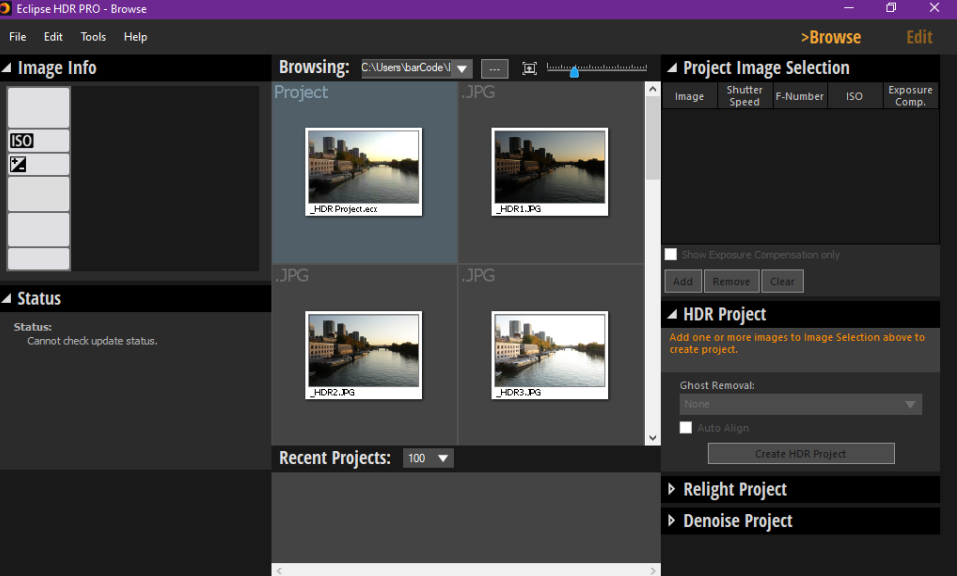The width and height of the screenshot is (957, 576).
Task: Toggle Show Exposure Compensation only checkbox
Action: [671, 254]
